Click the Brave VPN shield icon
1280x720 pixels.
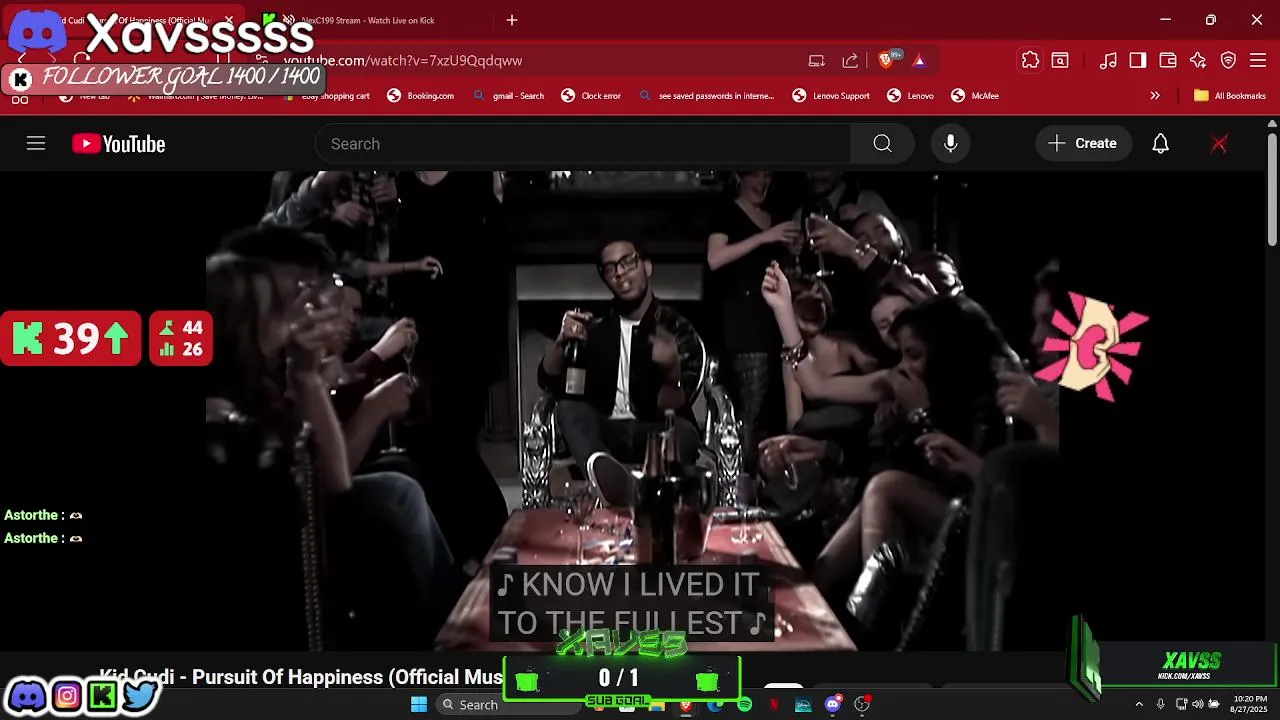tap(1228, 60)
